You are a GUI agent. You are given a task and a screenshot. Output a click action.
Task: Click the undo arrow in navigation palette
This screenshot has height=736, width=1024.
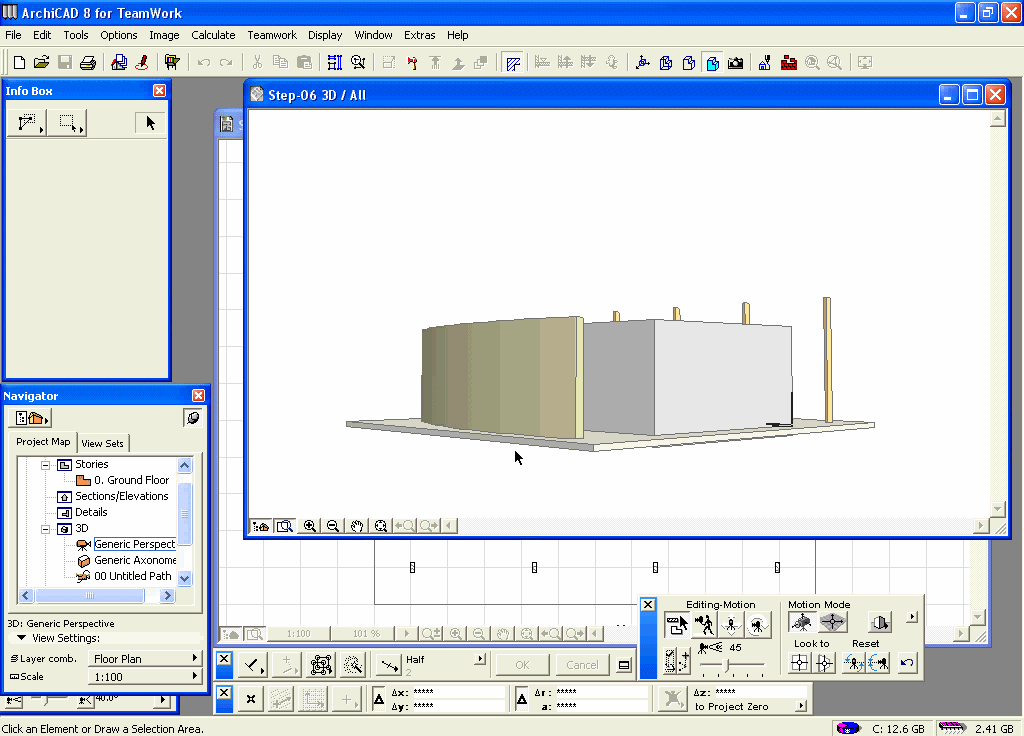pyautogui.click(x=907, y=662)
